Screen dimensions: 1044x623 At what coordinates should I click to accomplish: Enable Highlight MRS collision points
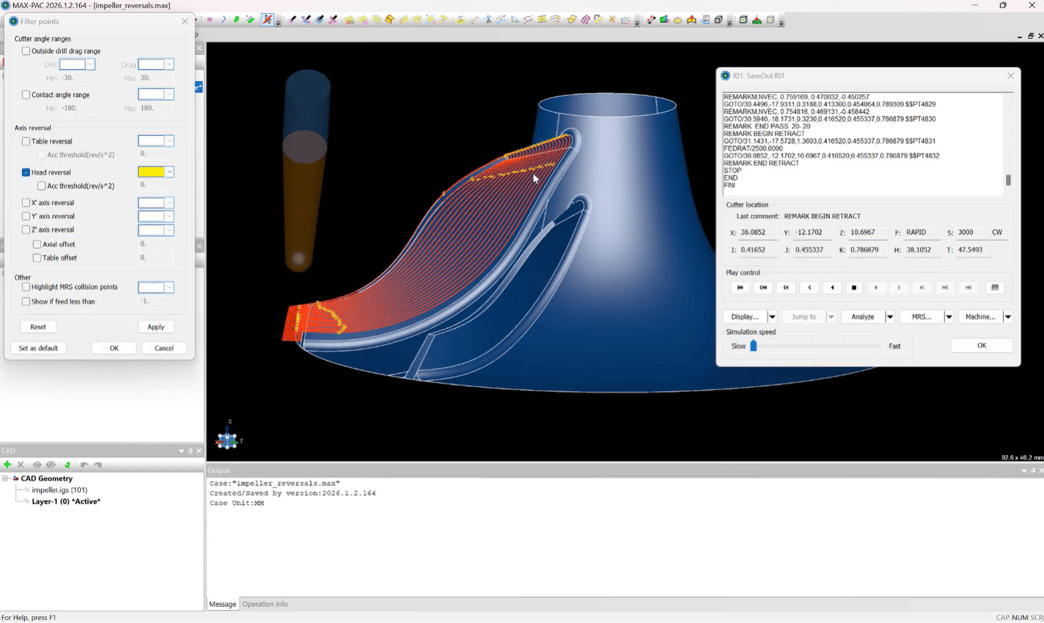[x=26, y=287]
